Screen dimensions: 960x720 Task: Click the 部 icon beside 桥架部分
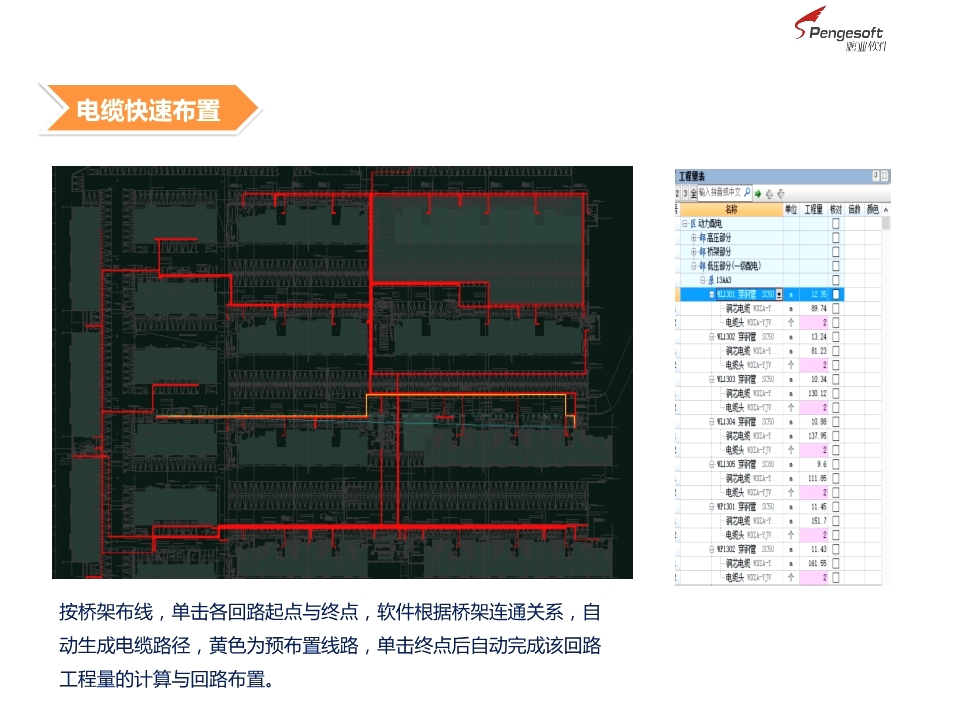[702, 252]
